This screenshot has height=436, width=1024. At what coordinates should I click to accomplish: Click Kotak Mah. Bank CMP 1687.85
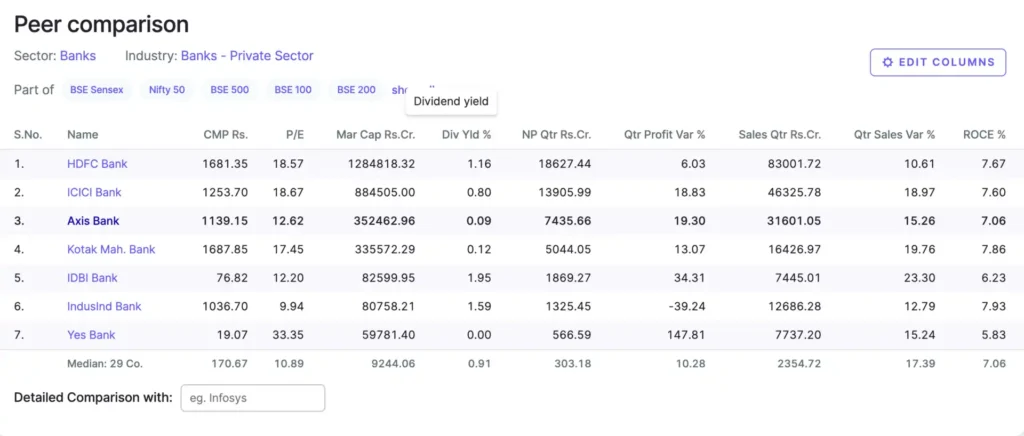click(x=225, y=249)
